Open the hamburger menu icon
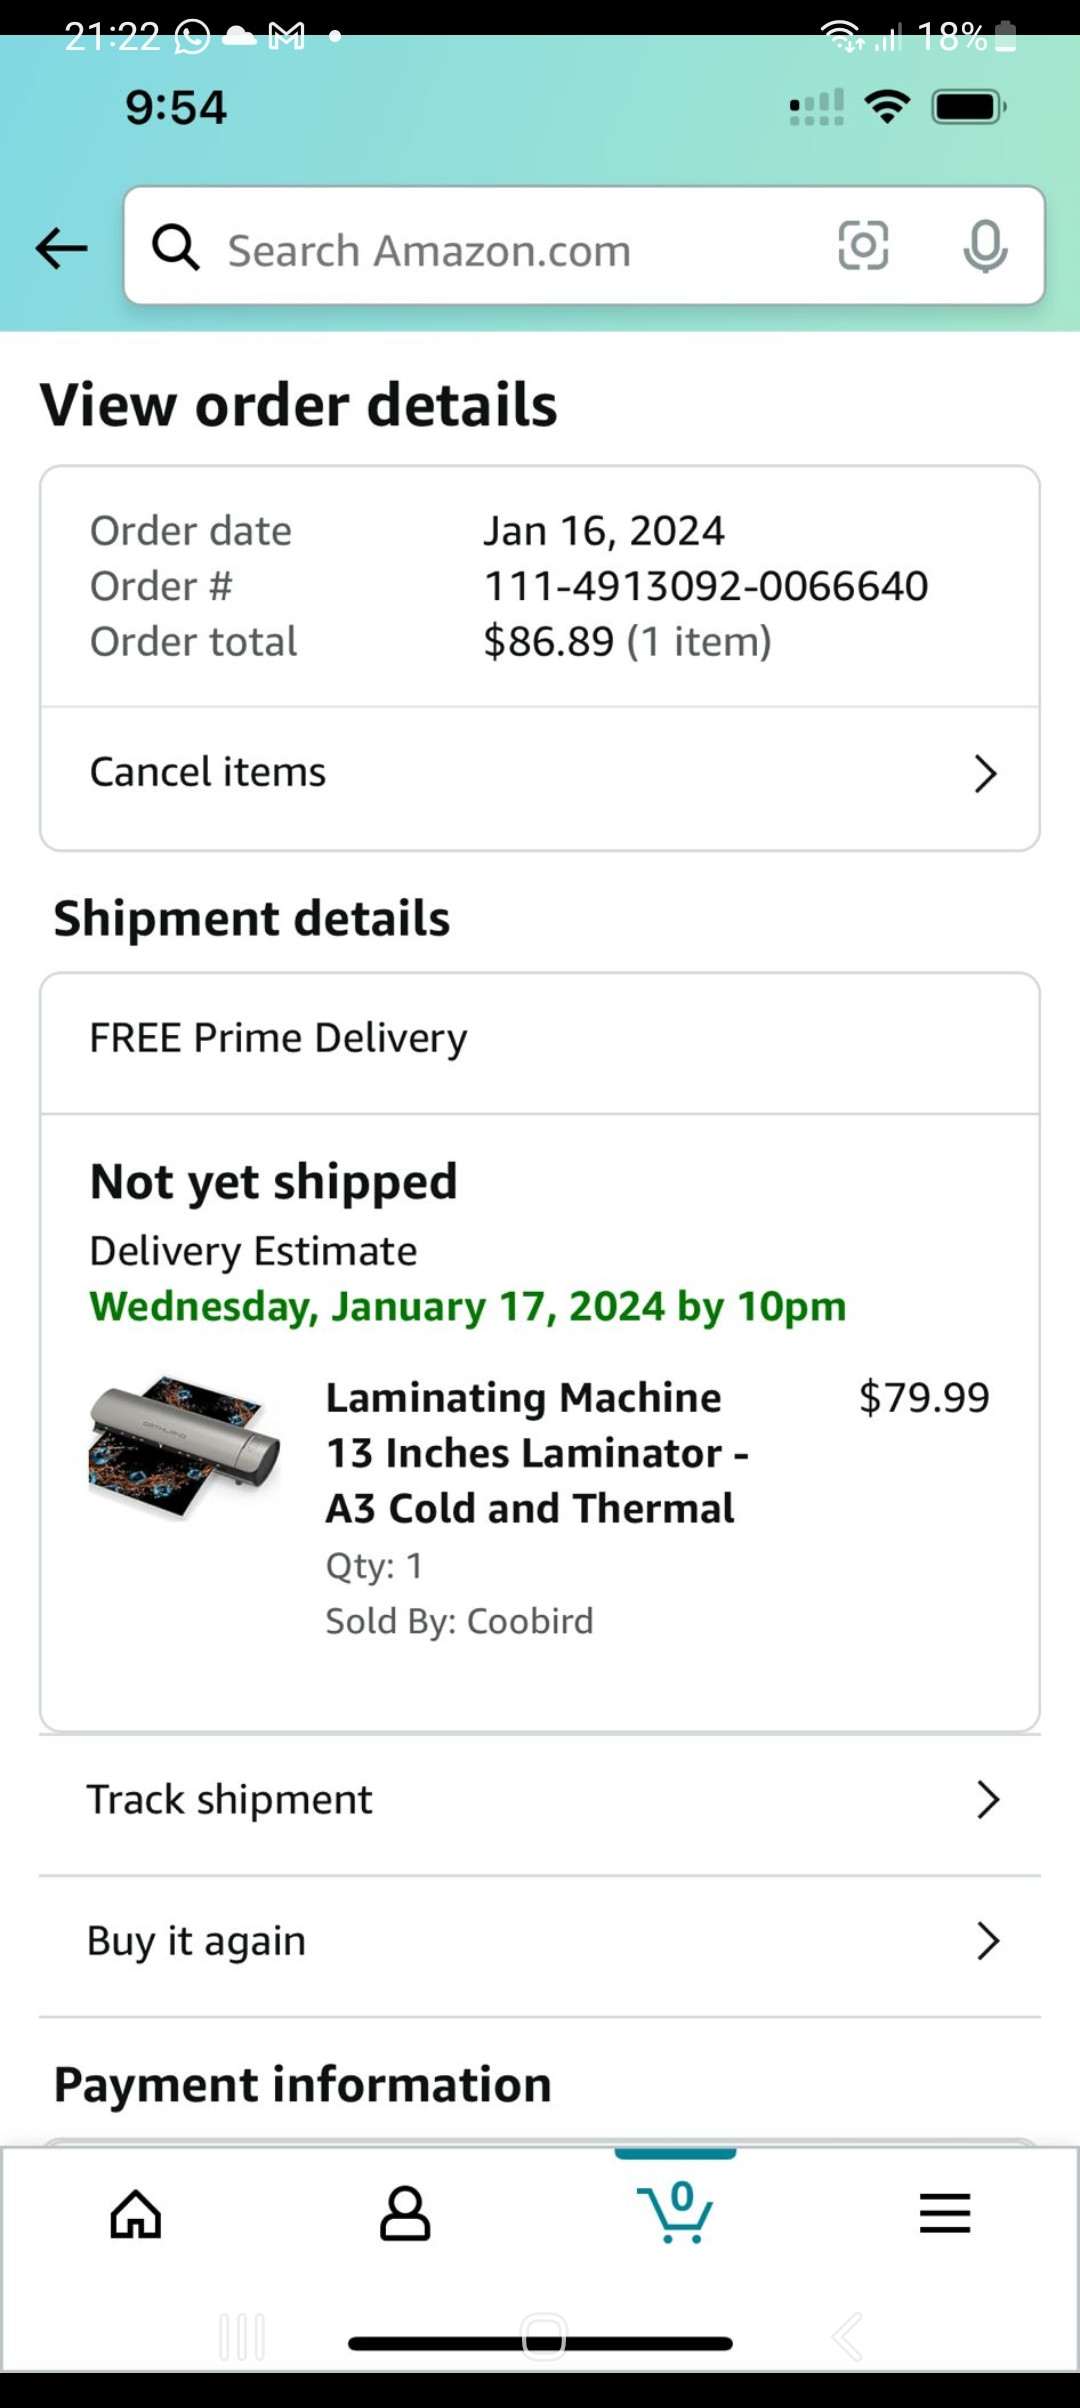1080x2408 pixels. (945, 2213)
